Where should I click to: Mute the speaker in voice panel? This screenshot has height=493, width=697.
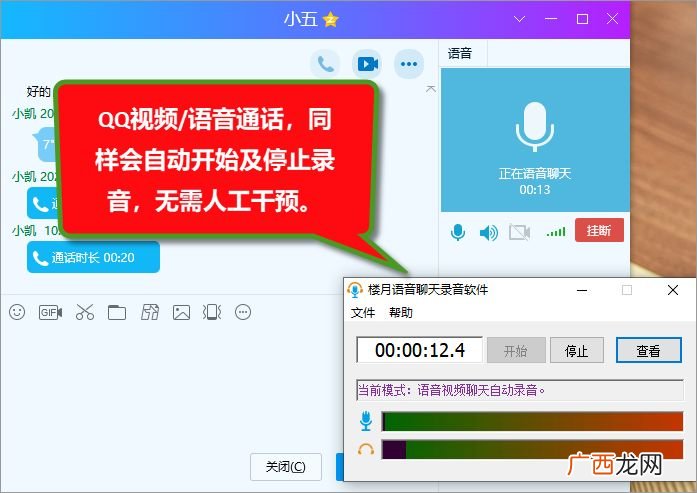(x=489, y=232)
